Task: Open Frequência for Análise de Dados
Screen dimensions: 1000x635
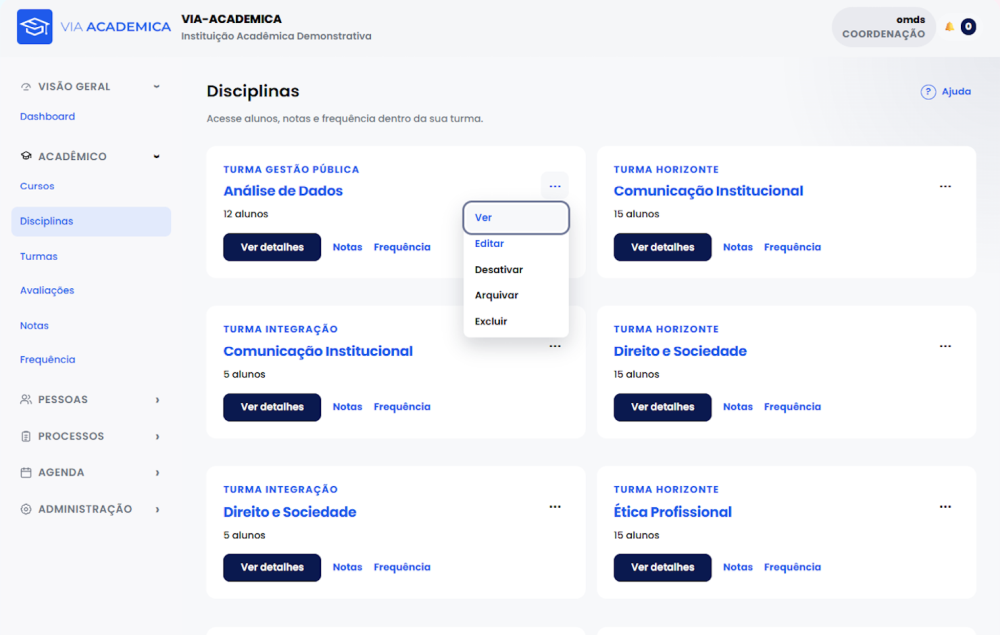Action: click(x=402, y=247)
